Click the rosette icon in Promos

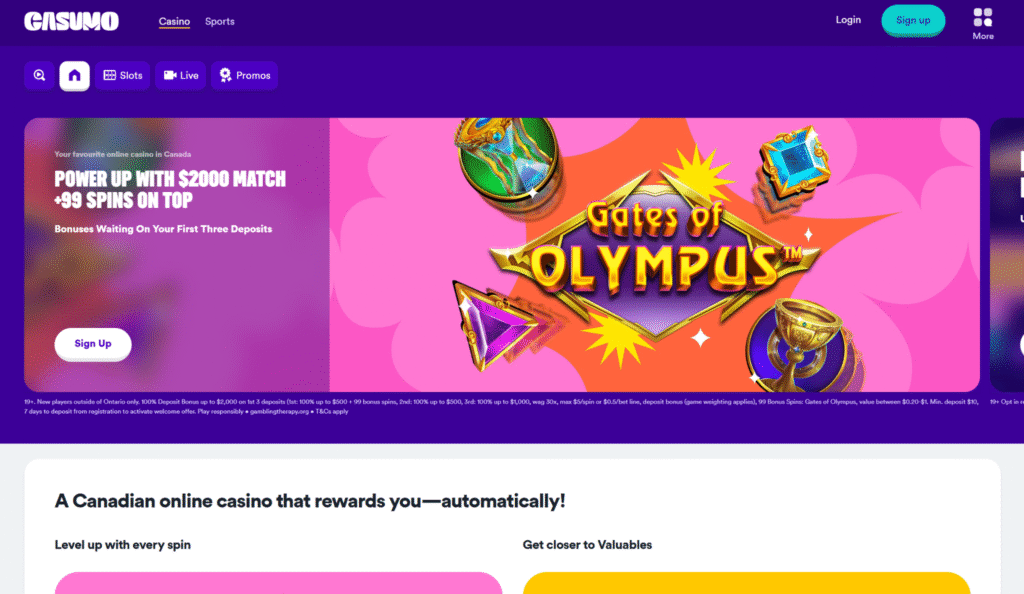point(225,75)
